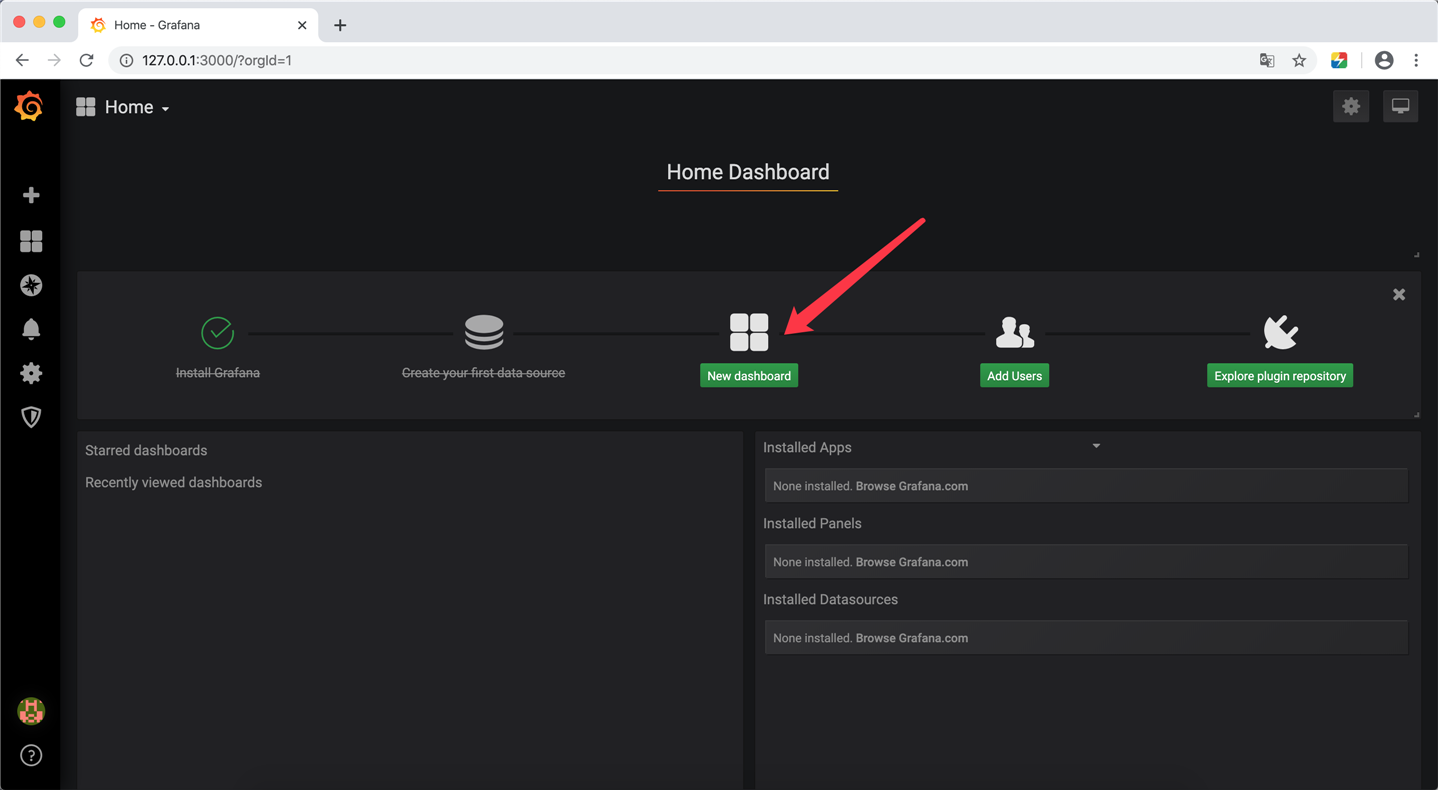Bookmark this page with the star icon
This screenshot has height=790, width=1438.
pos(1299,60)
